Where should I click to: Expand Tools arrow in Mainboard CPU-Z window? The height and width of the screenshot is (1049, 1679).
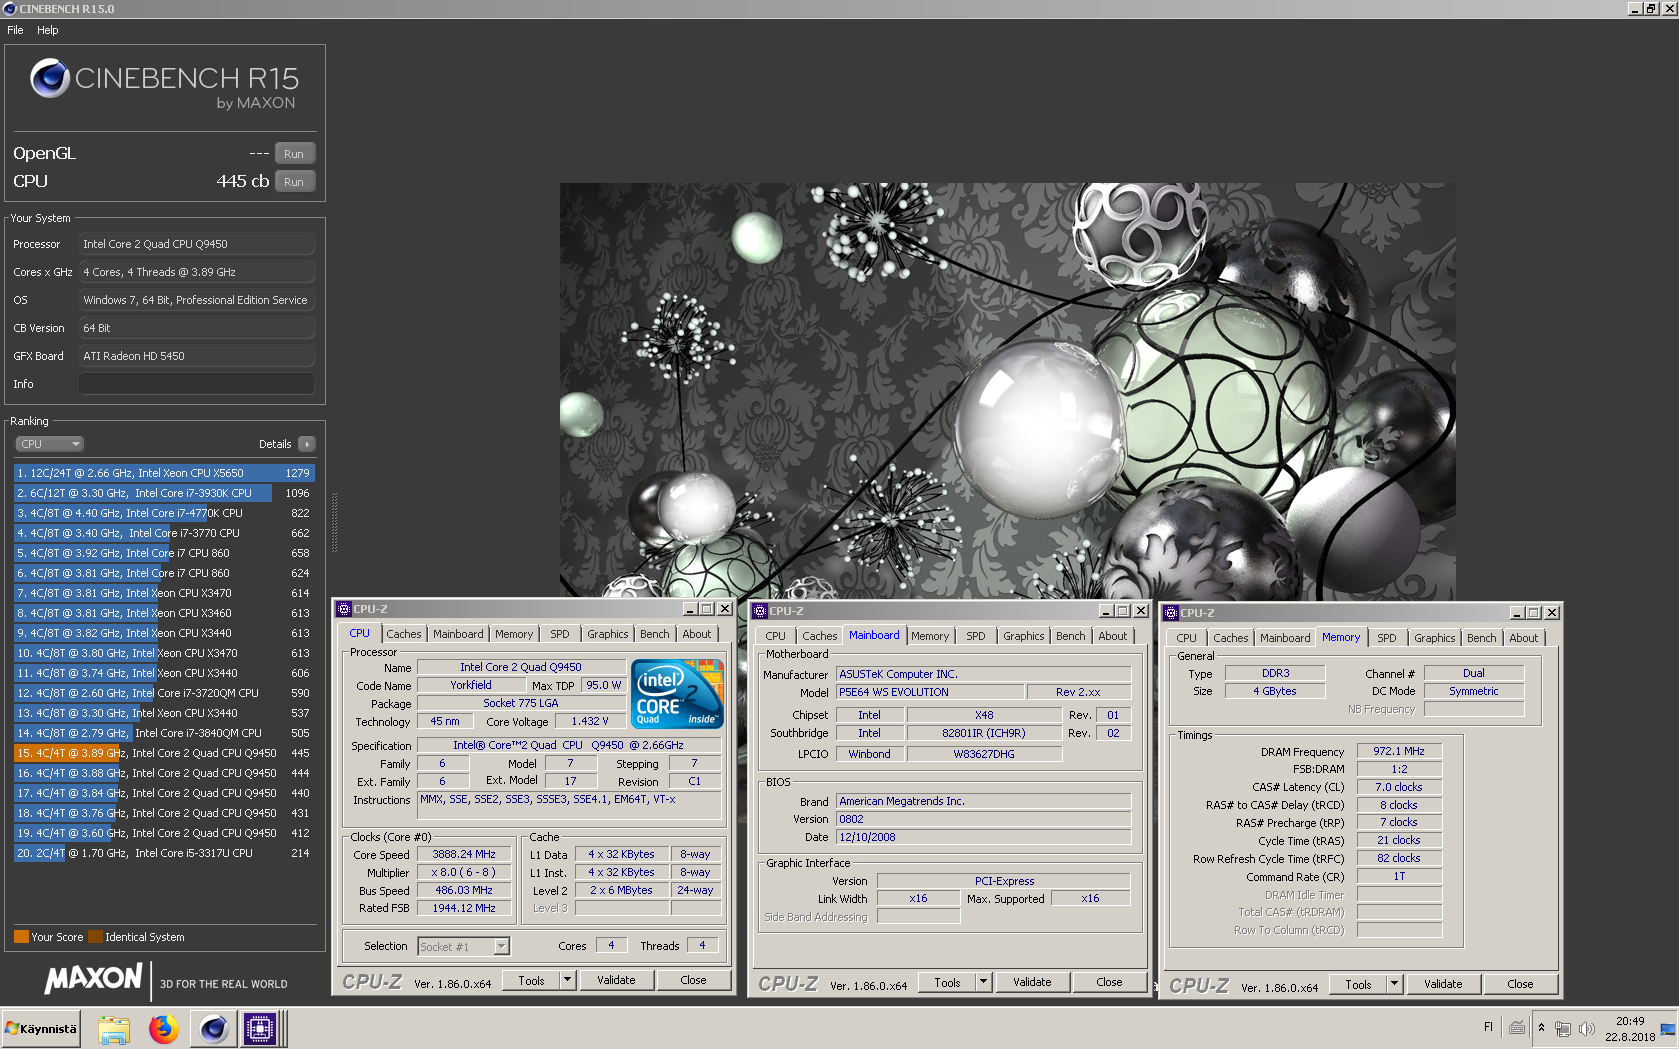[x=983, y=982]
